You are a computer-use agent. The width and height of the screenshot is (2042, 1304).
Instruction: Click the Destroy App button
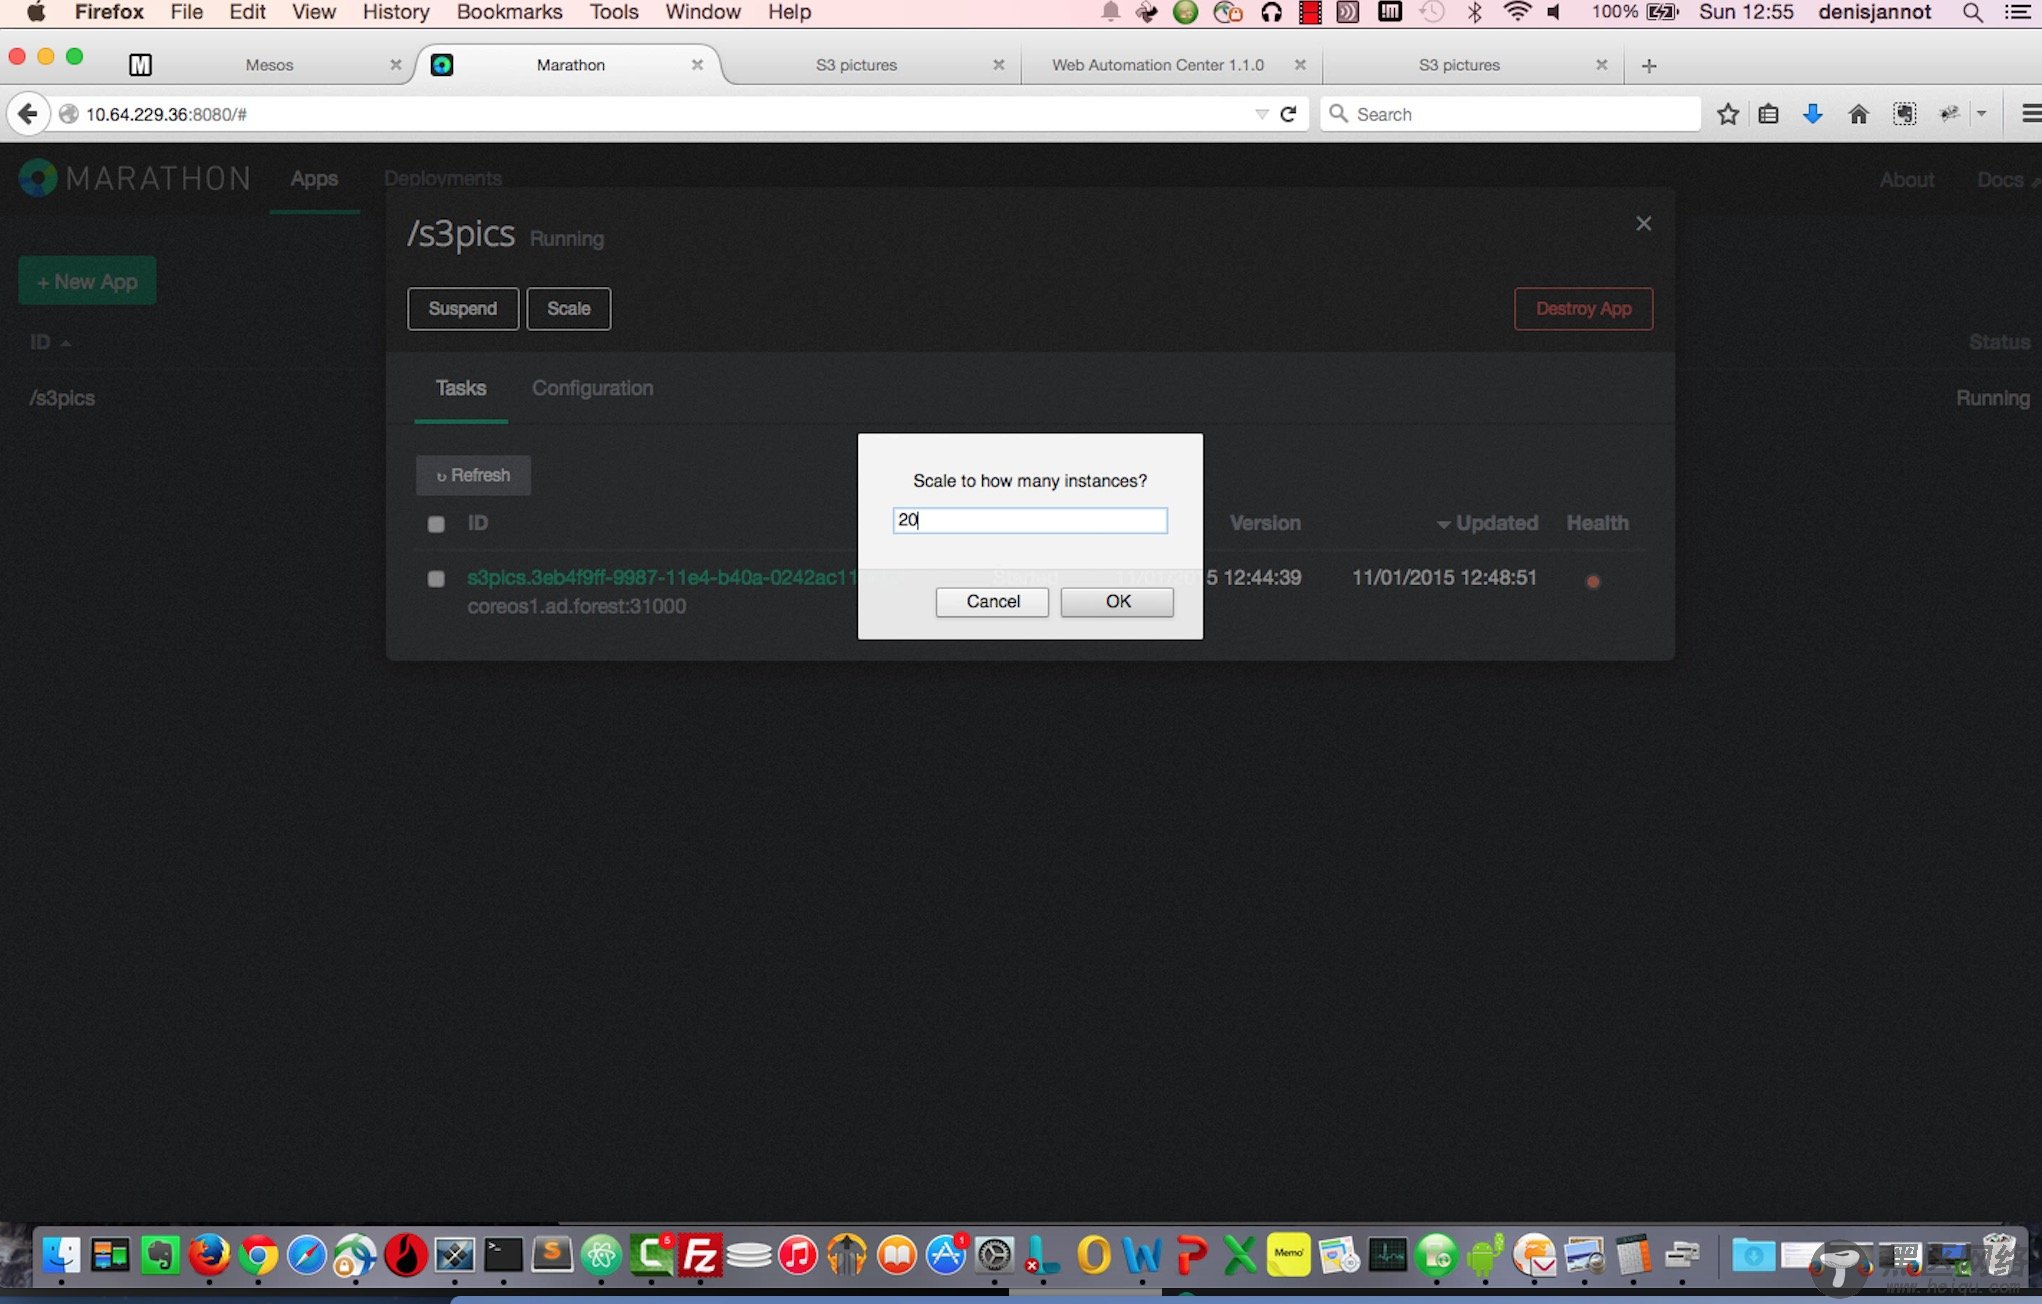click(x=1583, y=308)
